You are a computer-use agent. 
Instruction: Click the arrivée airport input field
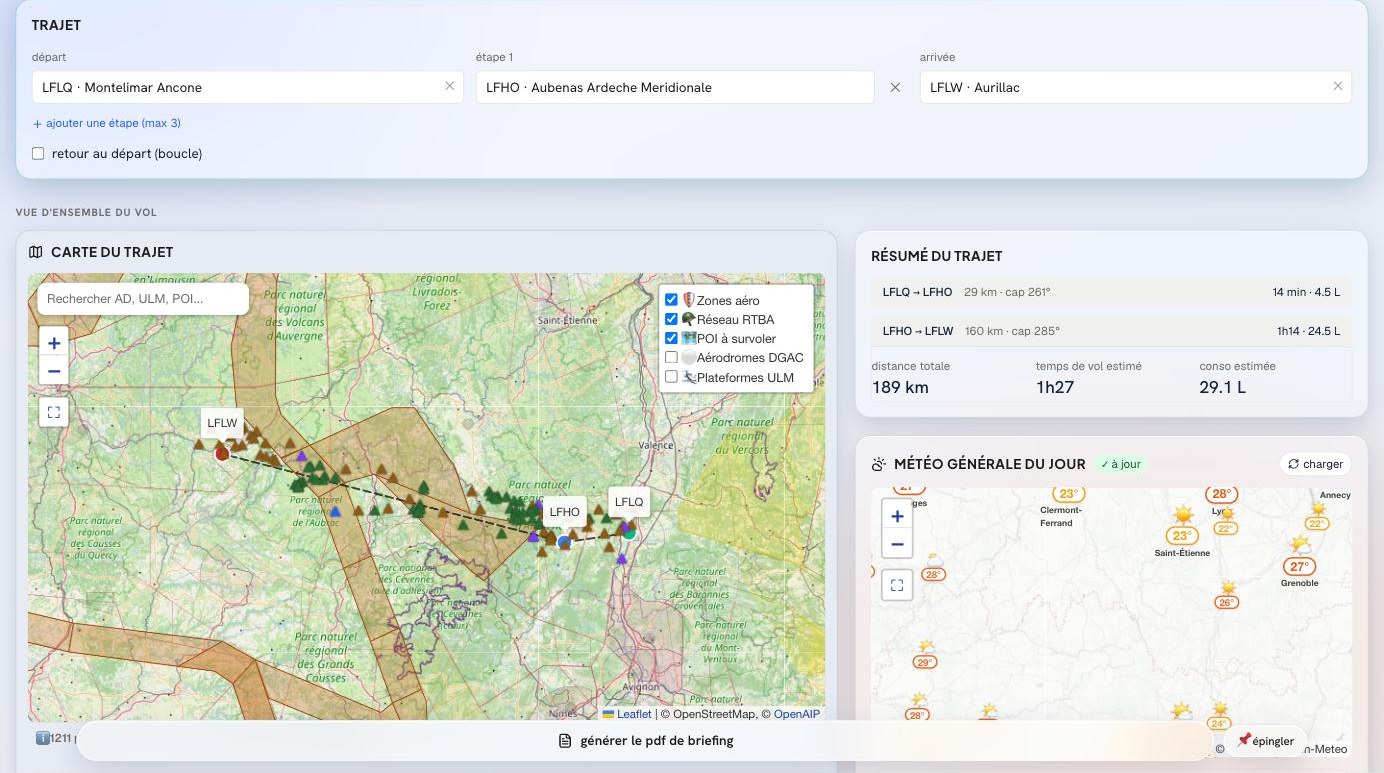[1135, 87]
